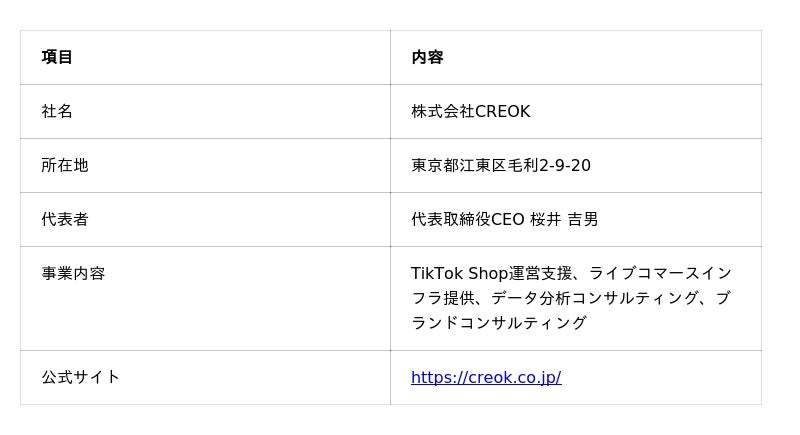800x435 pixels.
Task: Select the 社名 row label
Action: point(57,111)
